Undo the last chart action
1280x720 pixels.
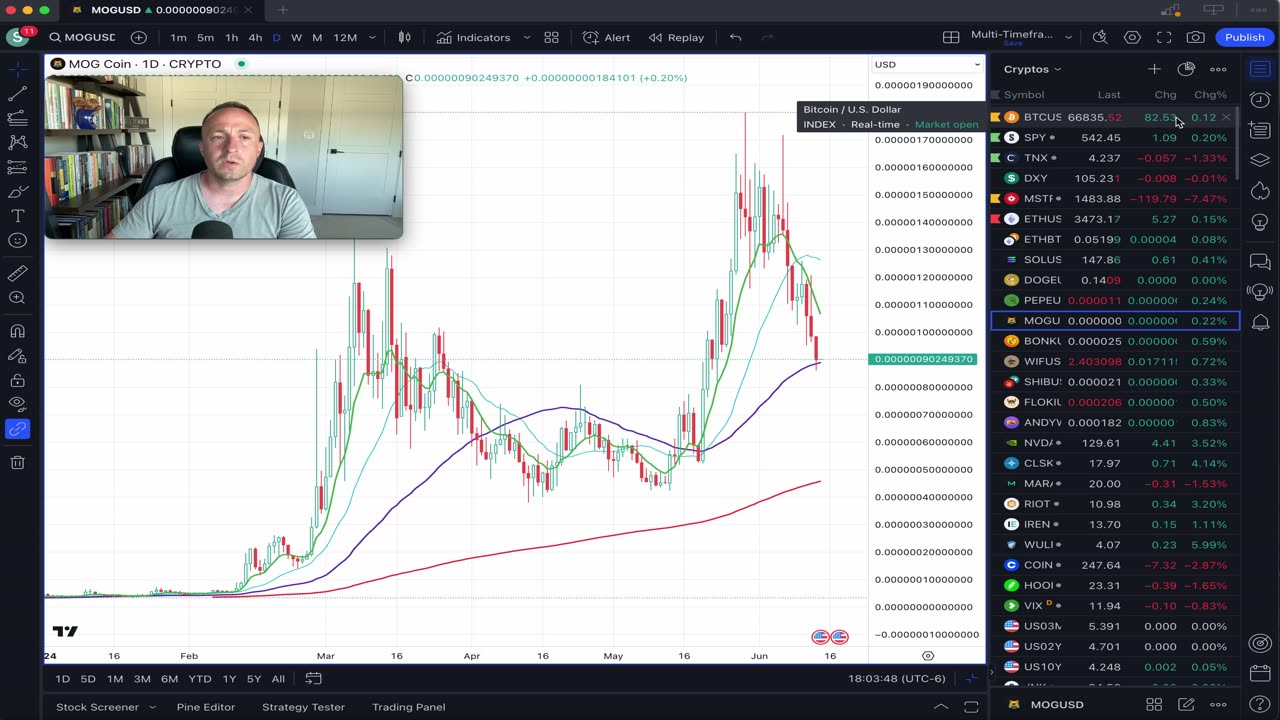point(735,37)
